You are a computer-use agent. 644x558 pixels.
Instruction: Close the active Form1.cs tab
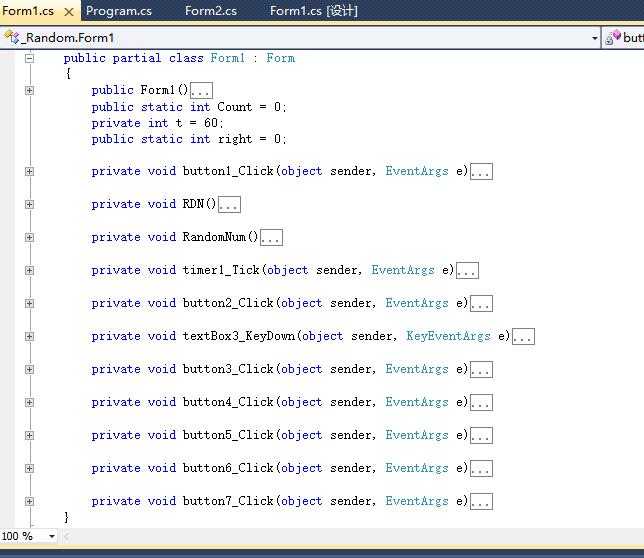click(x=69, y=12)
